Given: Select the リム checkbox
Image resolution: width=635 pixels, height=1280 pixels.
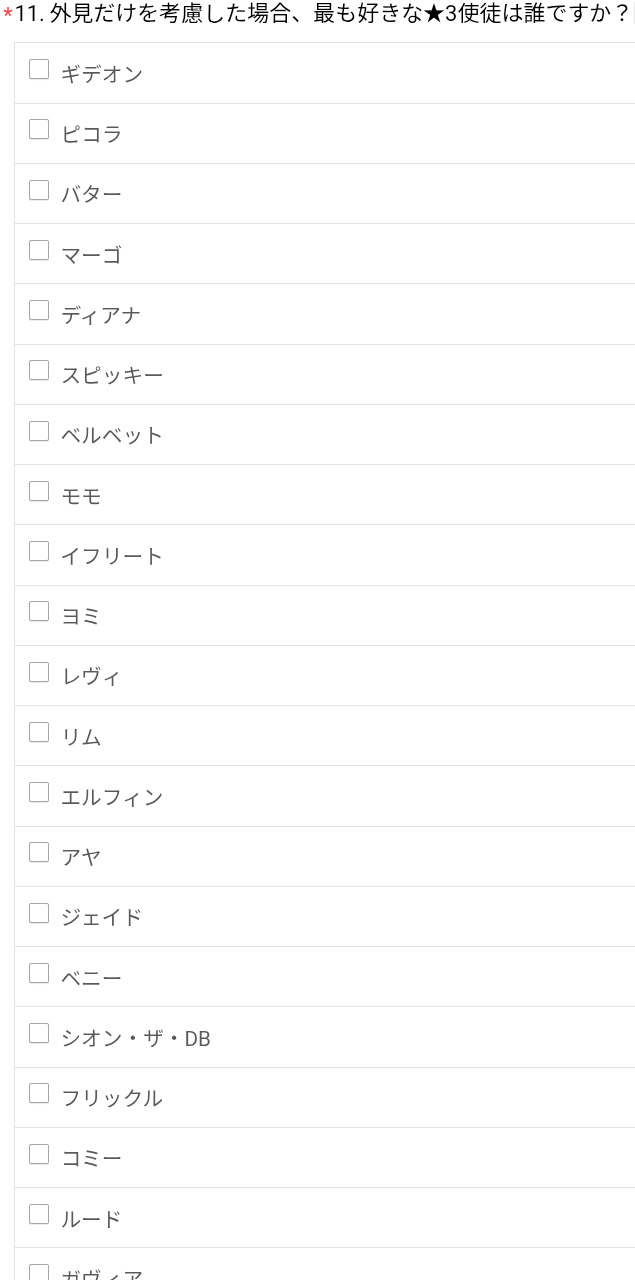Looking at the screenshot, I should 39,733.
